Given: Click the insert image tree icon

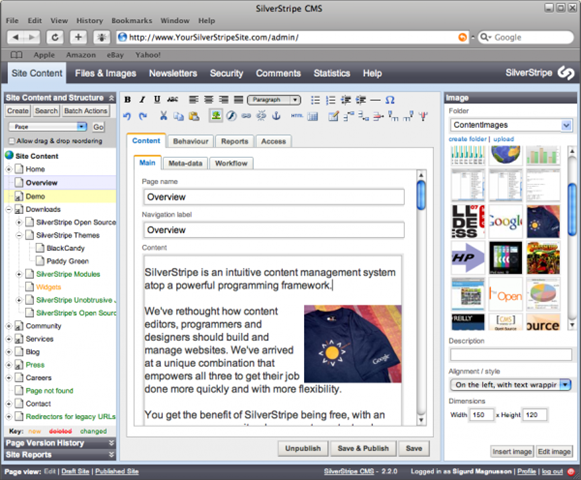Looking at the screenshot, I should click(x=216, y=116).
